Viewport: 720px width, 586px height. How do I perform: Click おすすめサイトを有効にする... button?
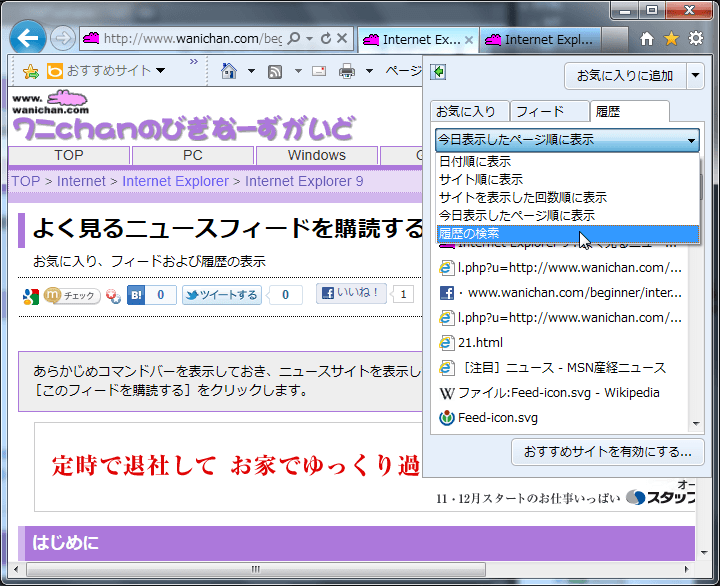tap(607, 452)
